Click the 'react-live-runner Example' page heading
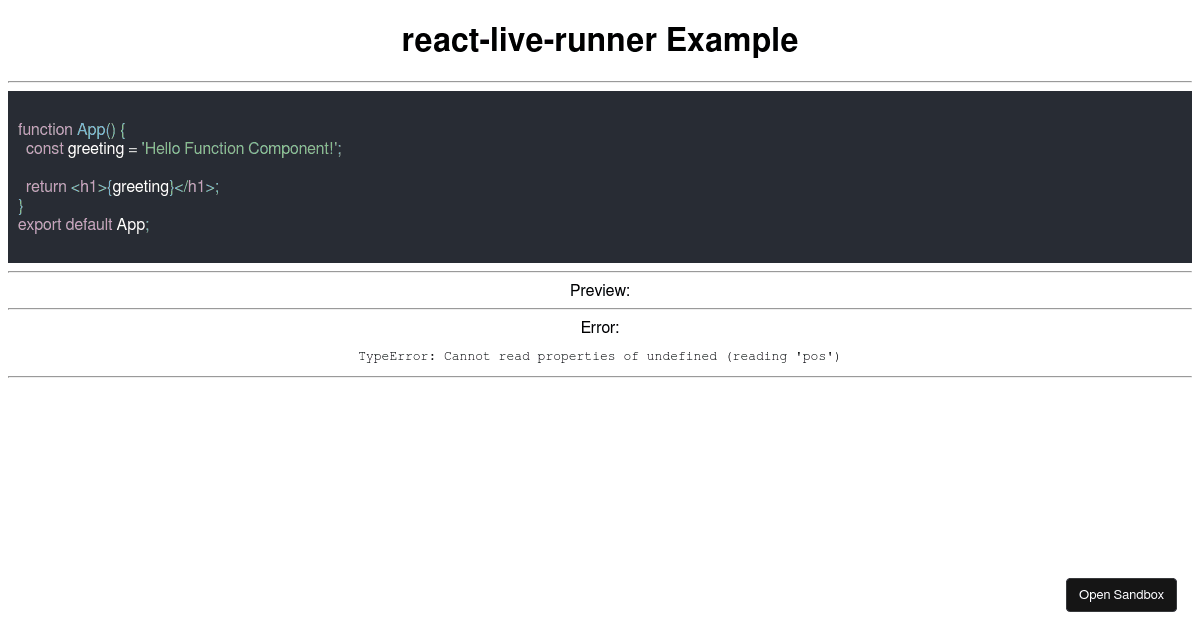Screen dimensions: 1200x630 tap(600, 41)
